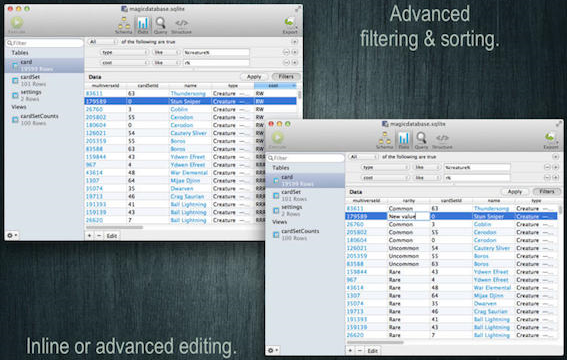This screenshot has width=567, height=360.
Task: Click the green Execute button in the back window
Action: (x=17, y=25)
